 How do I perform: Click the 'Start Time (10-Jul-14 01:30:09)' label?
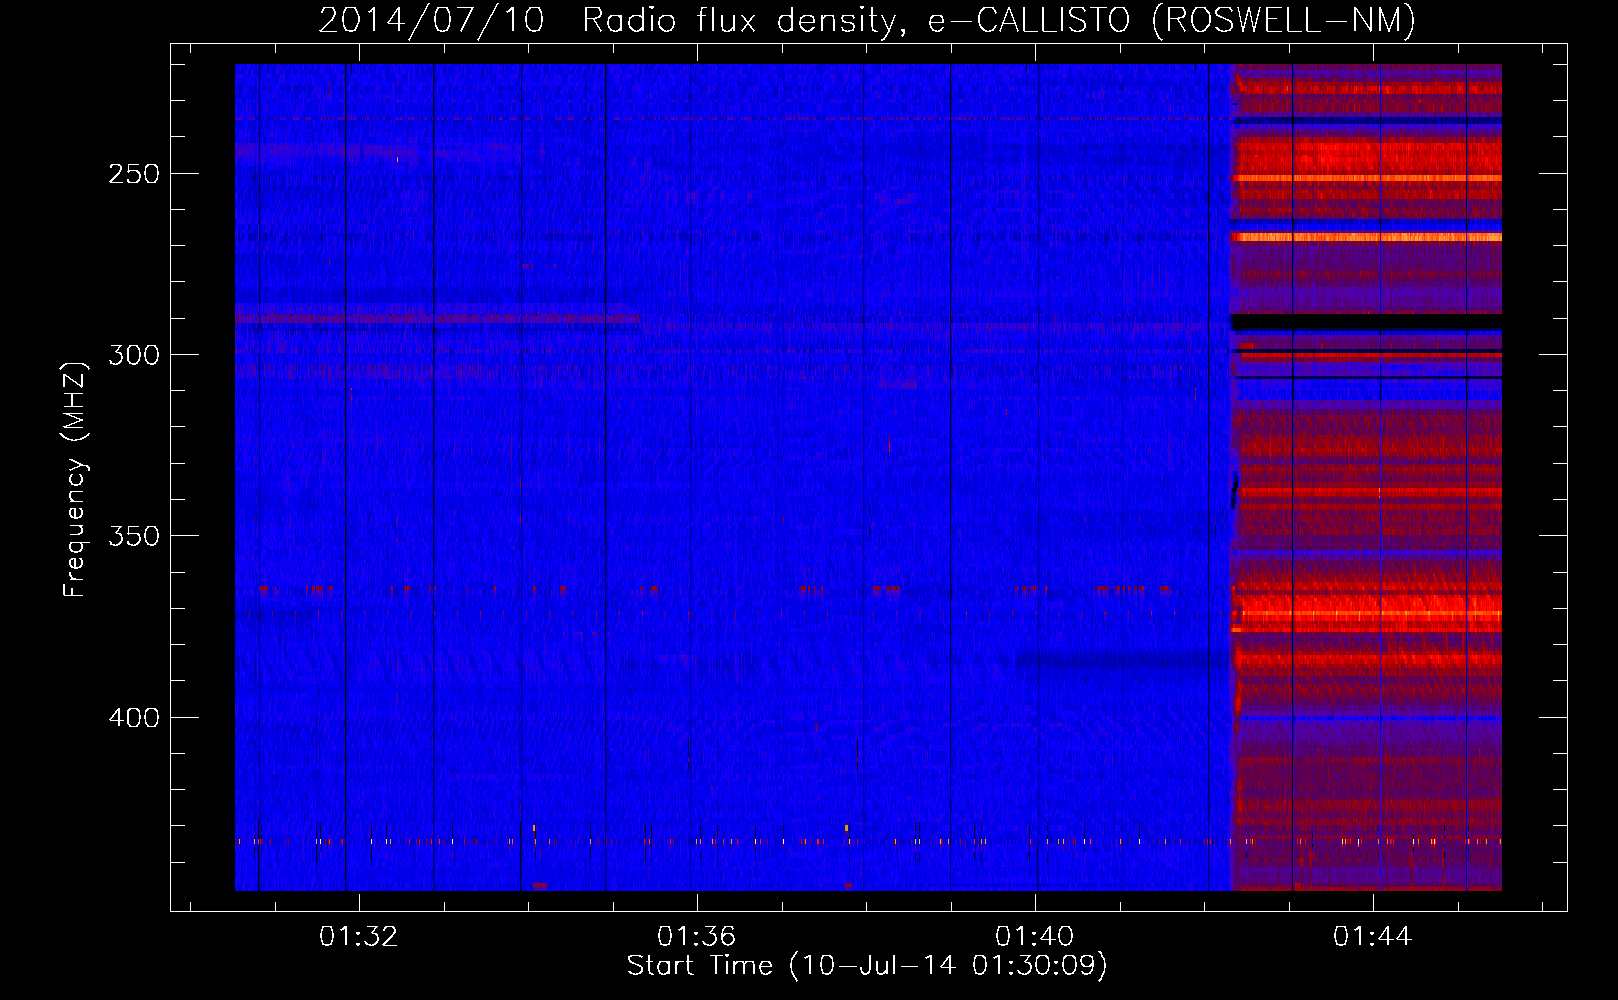click(867, 966)
